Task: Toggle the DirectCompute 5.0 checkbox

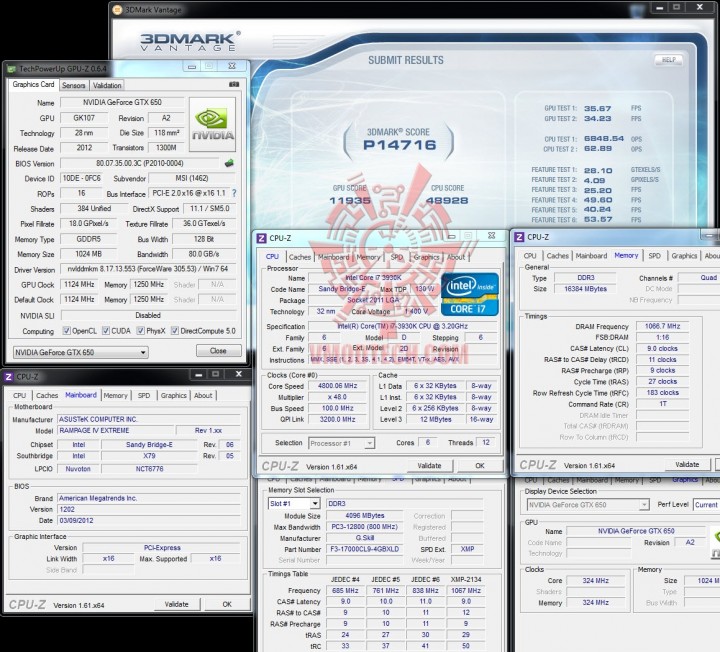Action: pyautogui.click(x=174, y=331)
